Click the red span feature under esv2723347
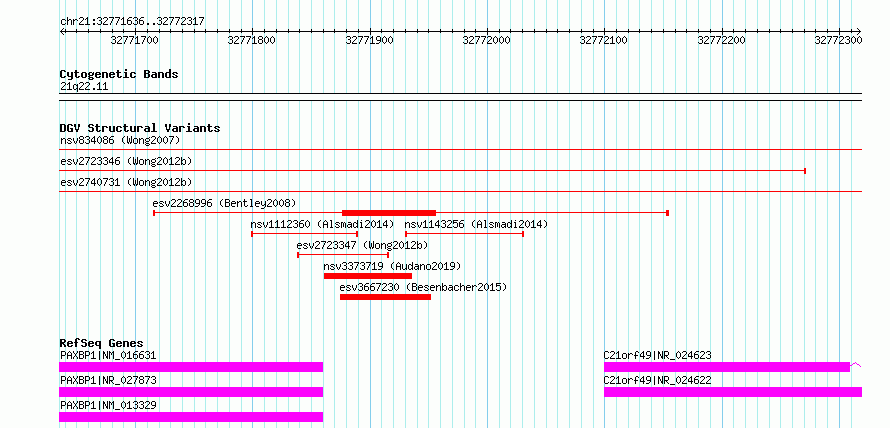The height and width of the screenshot is (428, 890). [x=343, y=255]
